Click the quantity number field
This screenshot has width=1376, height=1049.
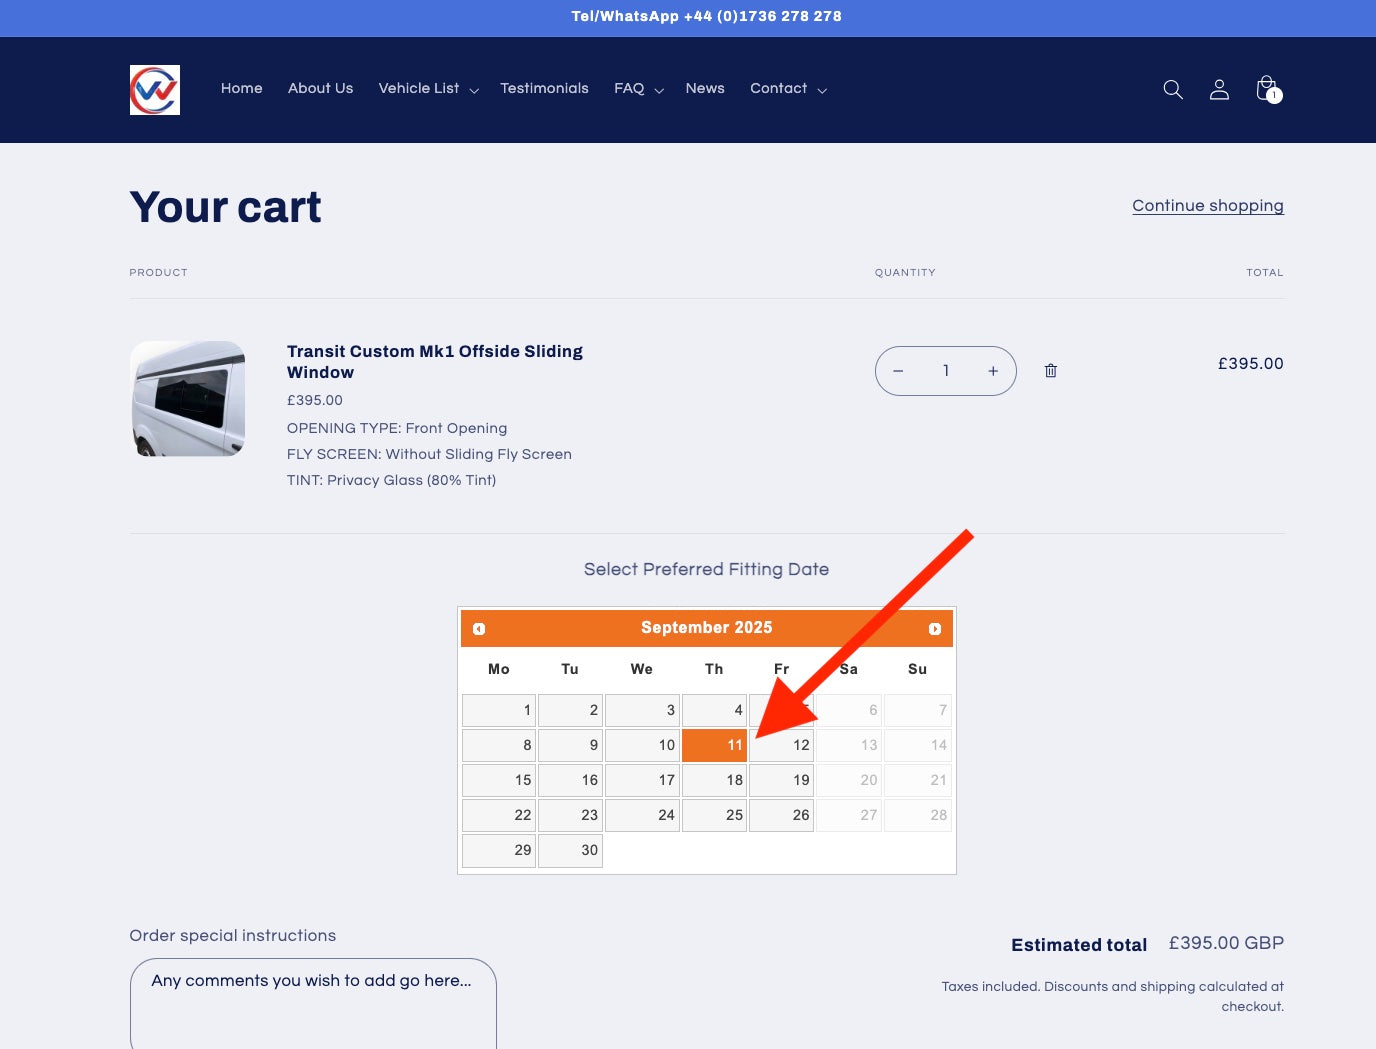[x=946, y=371]
